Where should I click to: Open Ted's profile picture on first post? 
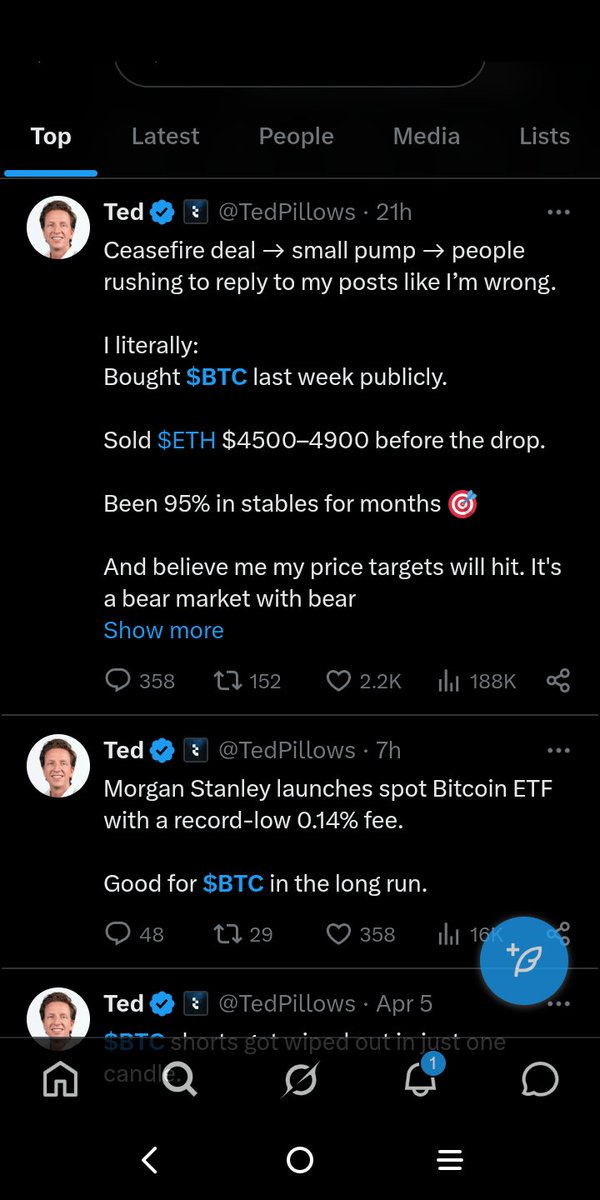coord(58,228)
